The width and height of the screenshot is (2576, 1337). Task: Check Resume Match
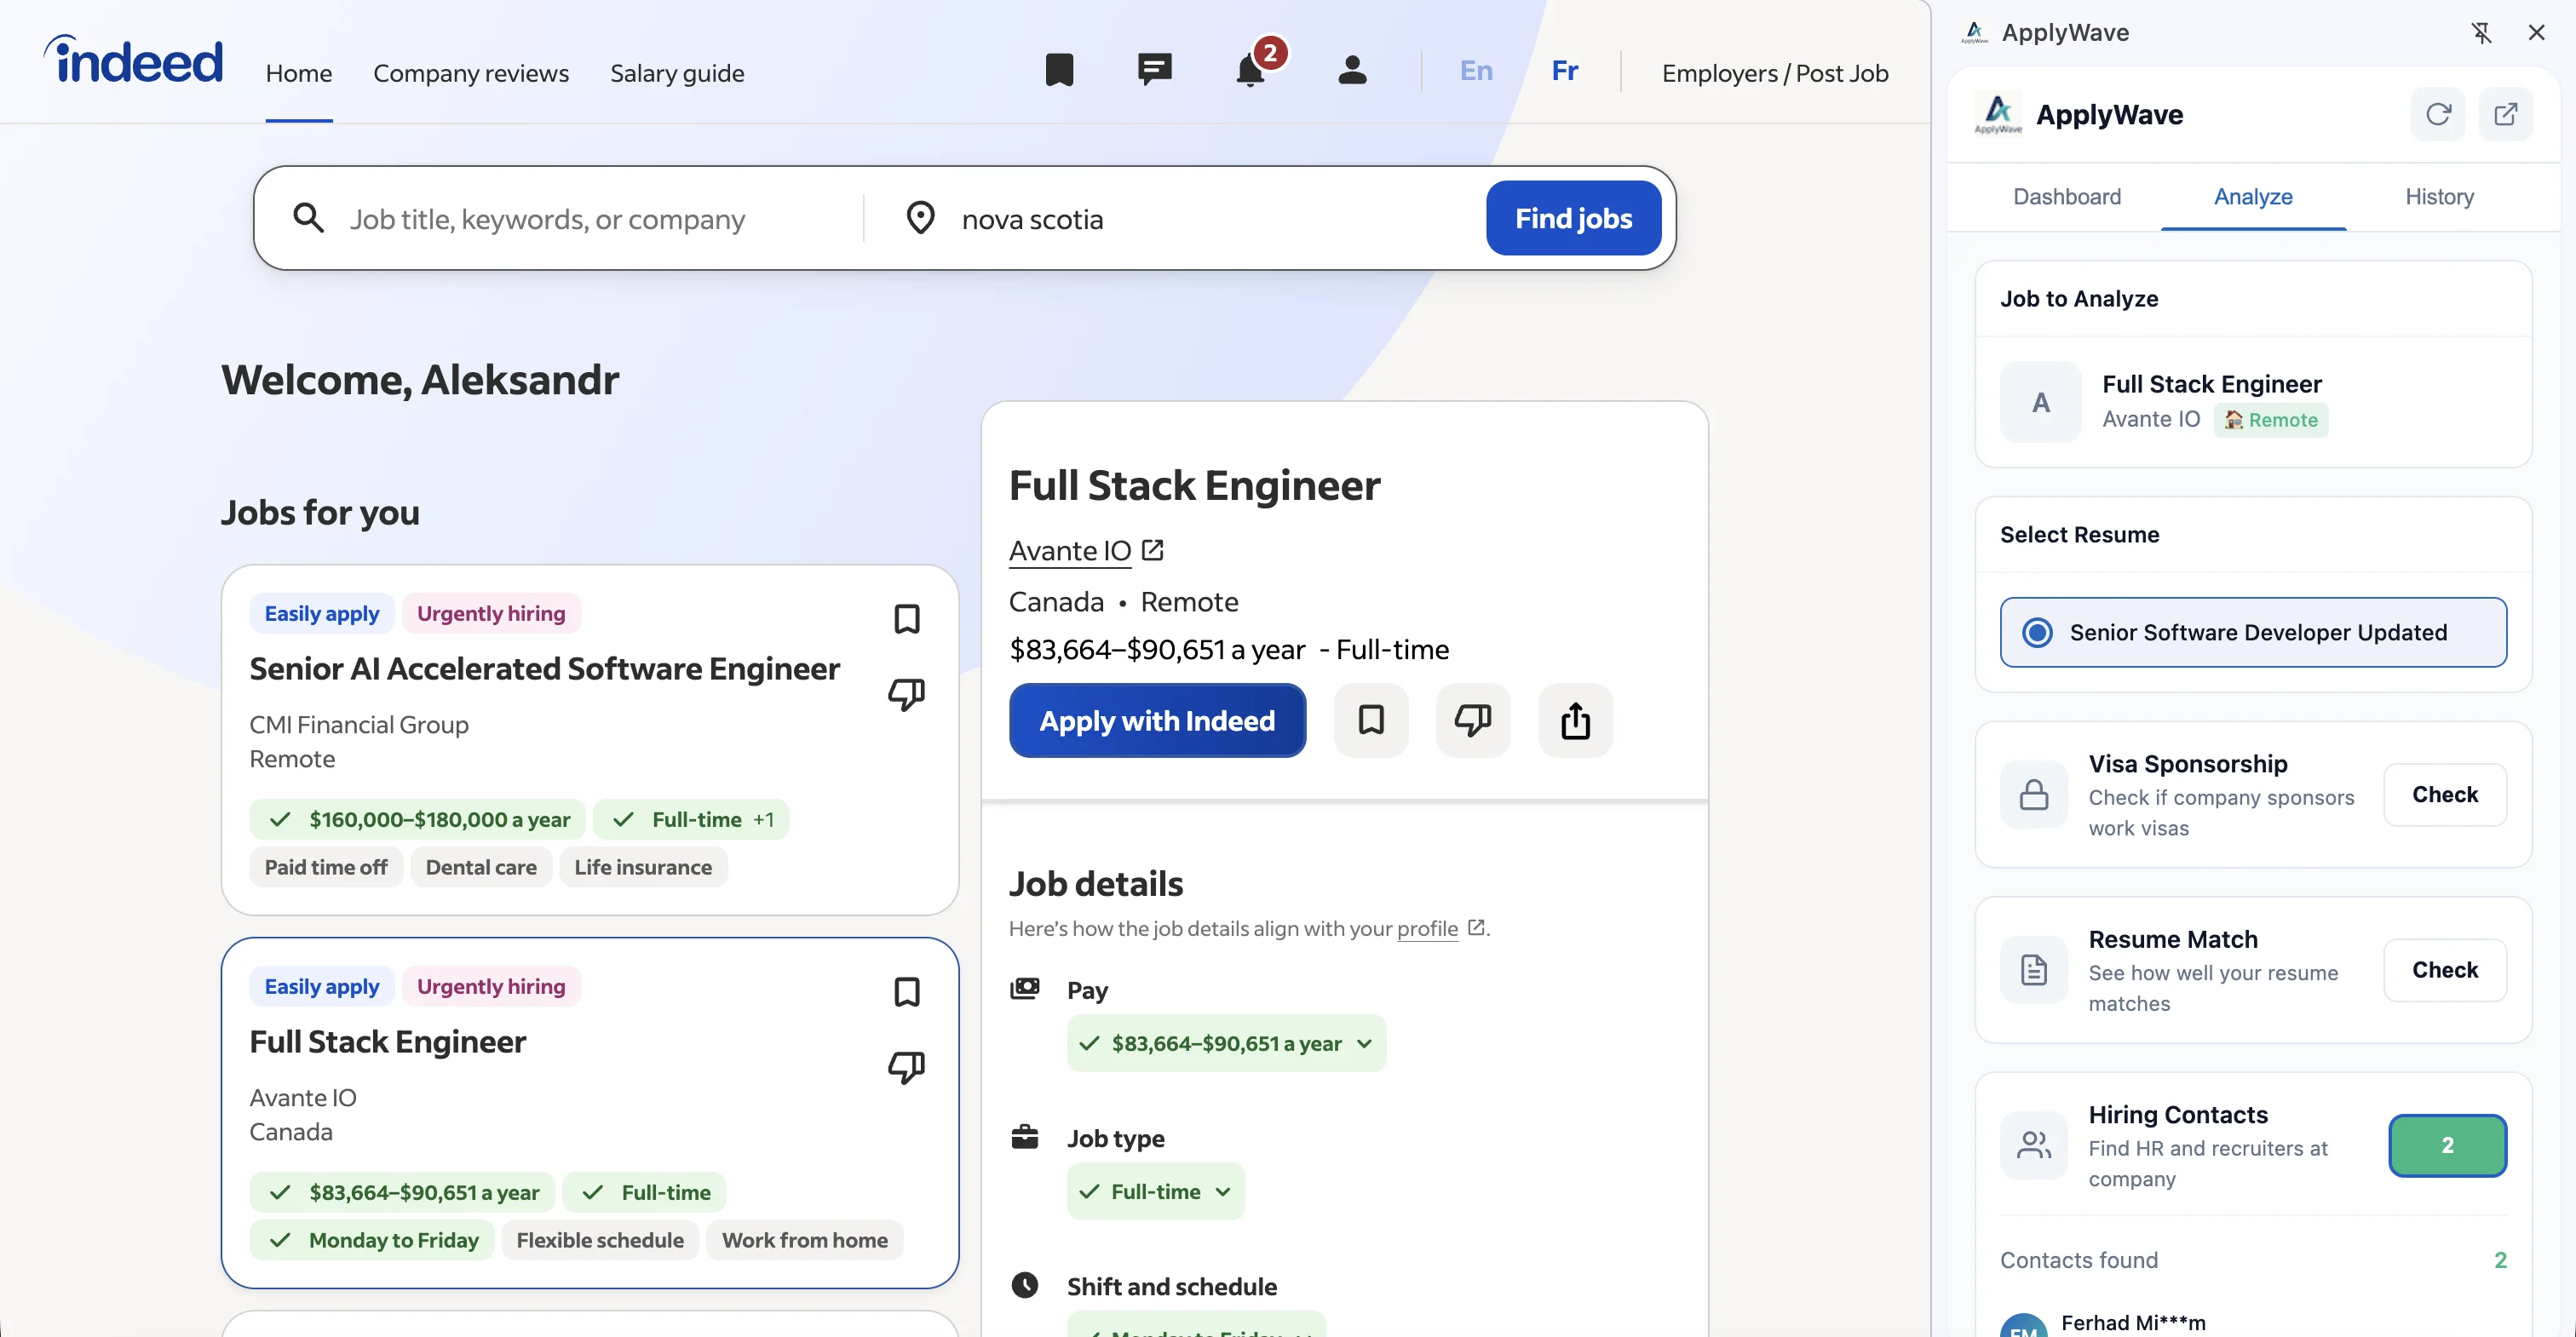pos(2445,970)
